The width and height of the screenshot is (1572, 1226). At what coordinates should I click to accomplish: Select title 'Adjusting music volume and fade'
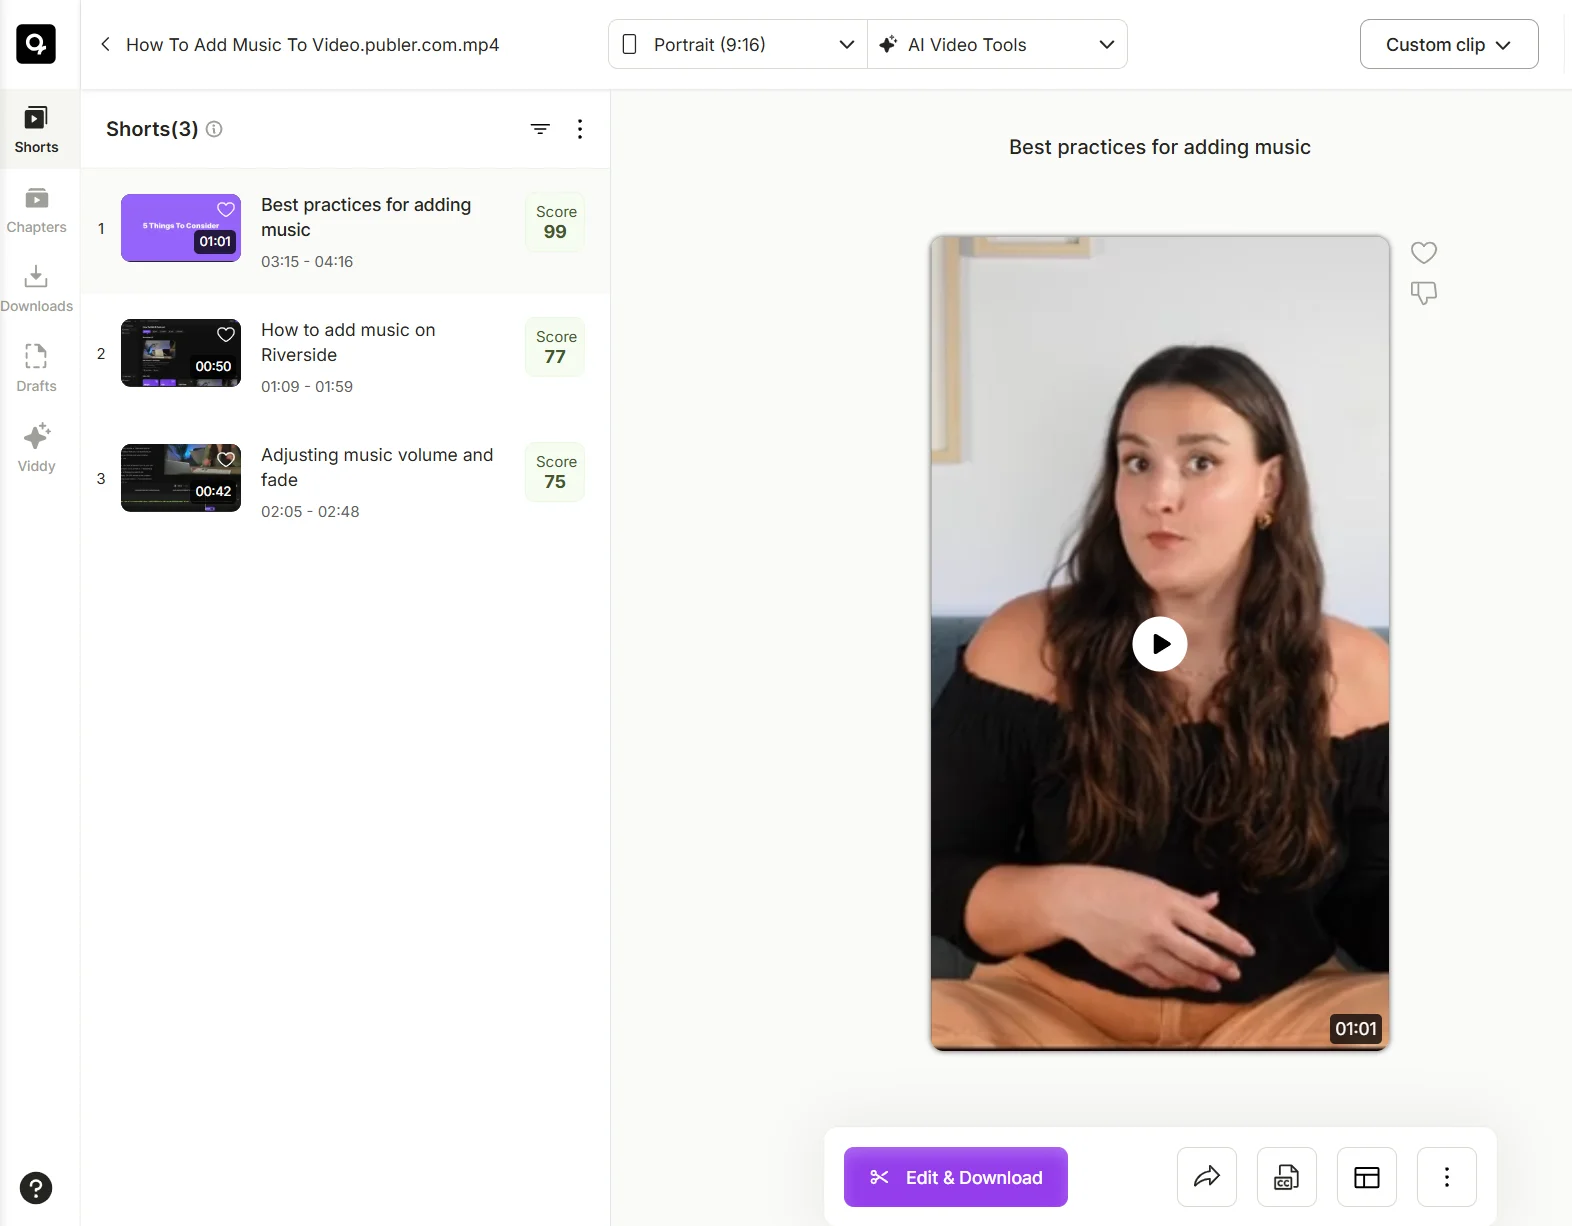377,467
